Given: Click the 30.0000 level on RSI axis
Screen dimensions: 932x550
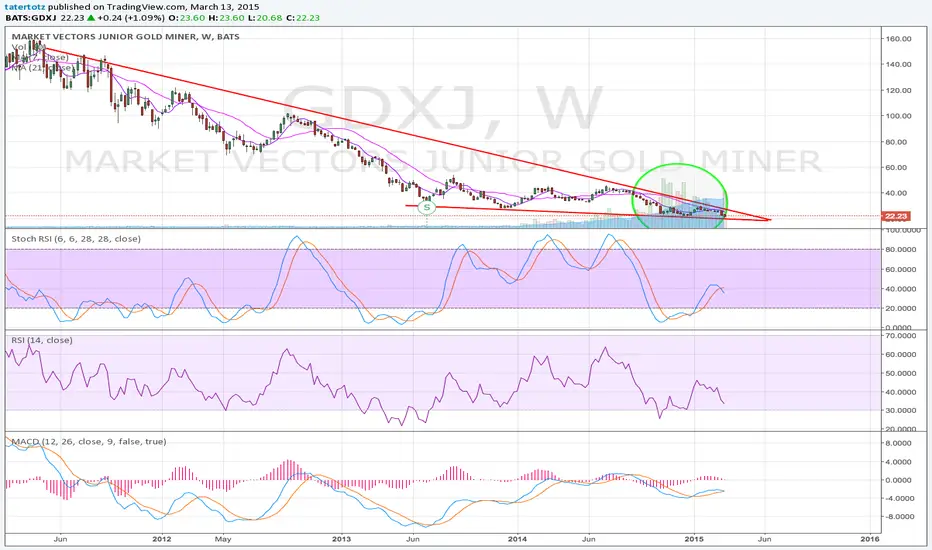Looking at the screenshot, I should click(x=900, y=410).
